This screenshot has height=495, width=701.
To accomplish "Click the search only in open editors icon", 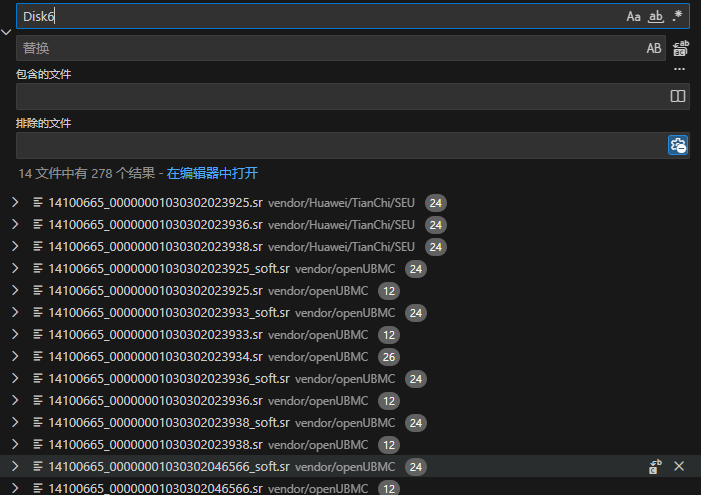I will pos(677,96).
